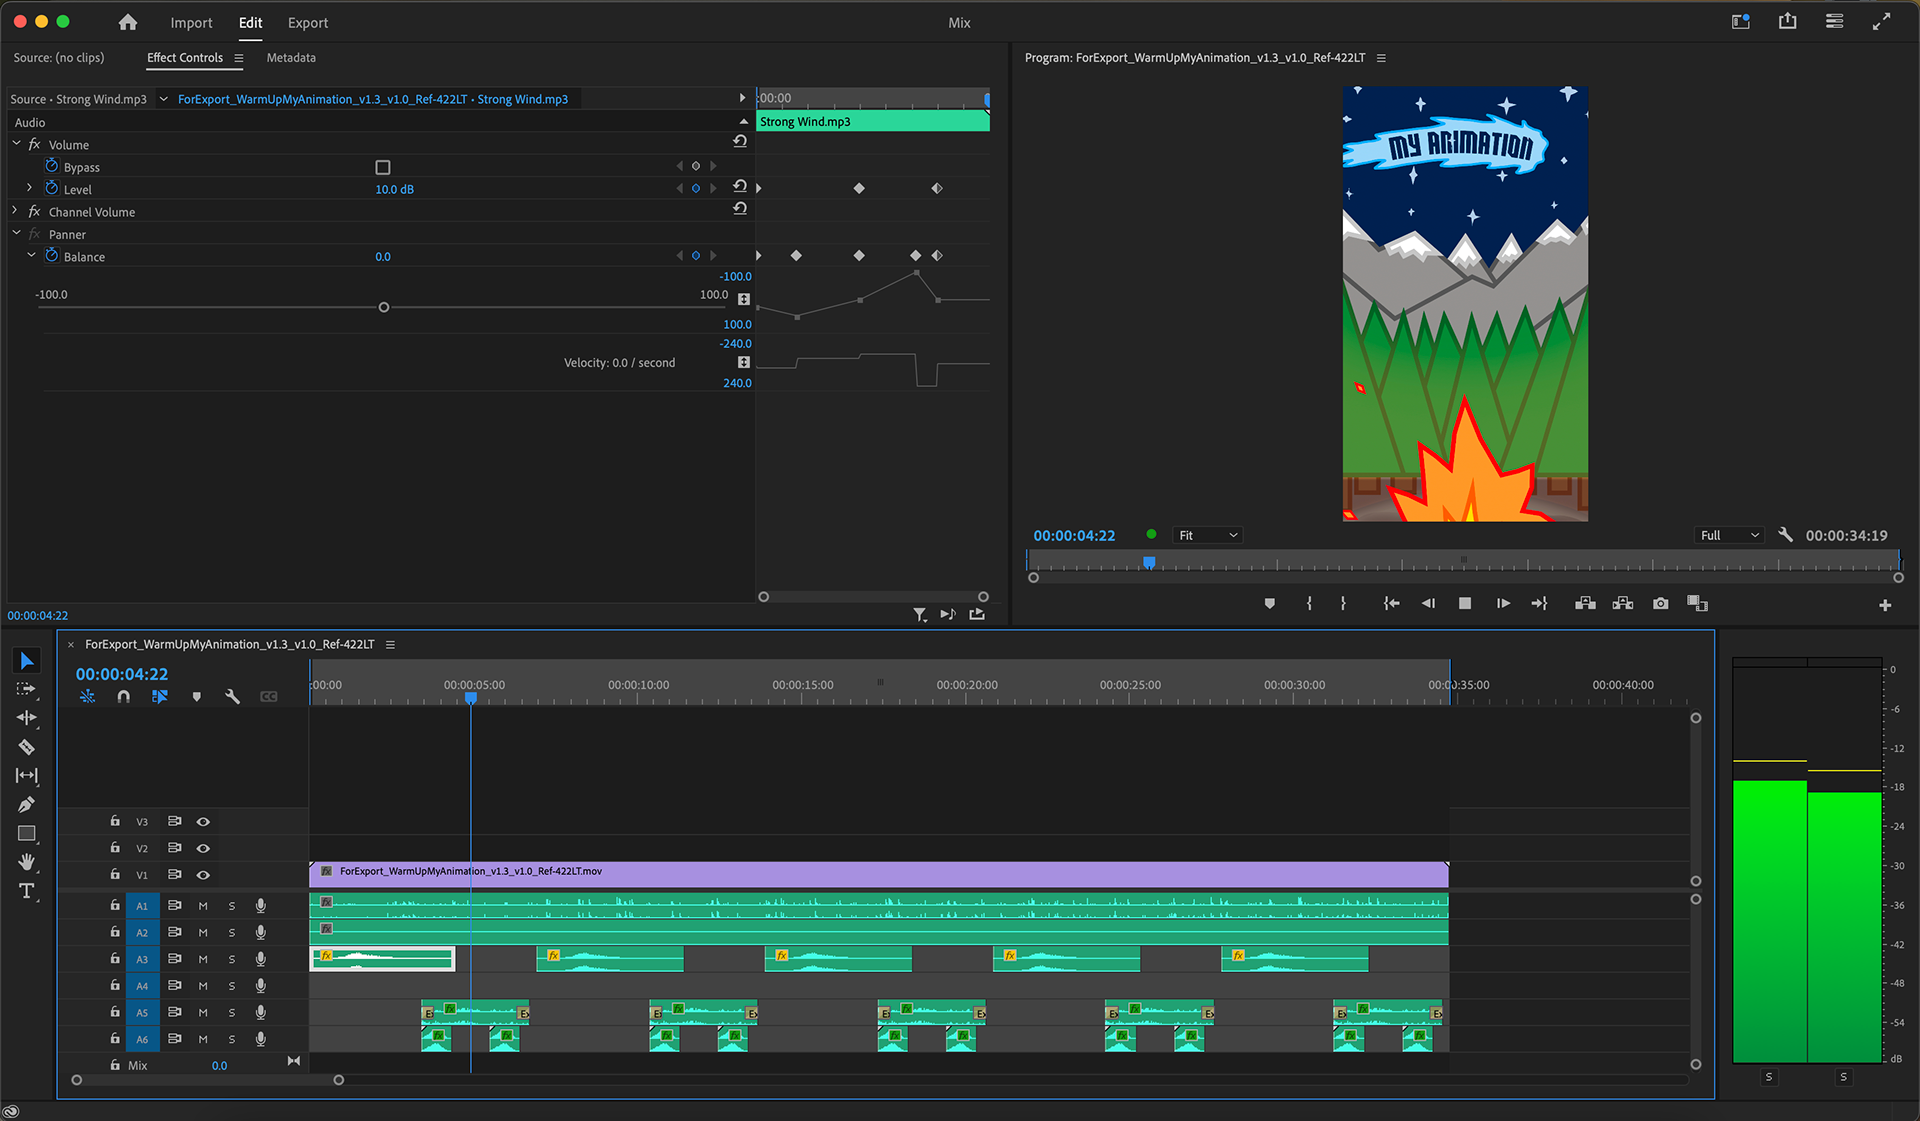
Task: Open the Metadata tab
Action: pyautogui.click(x=291, y=58)
